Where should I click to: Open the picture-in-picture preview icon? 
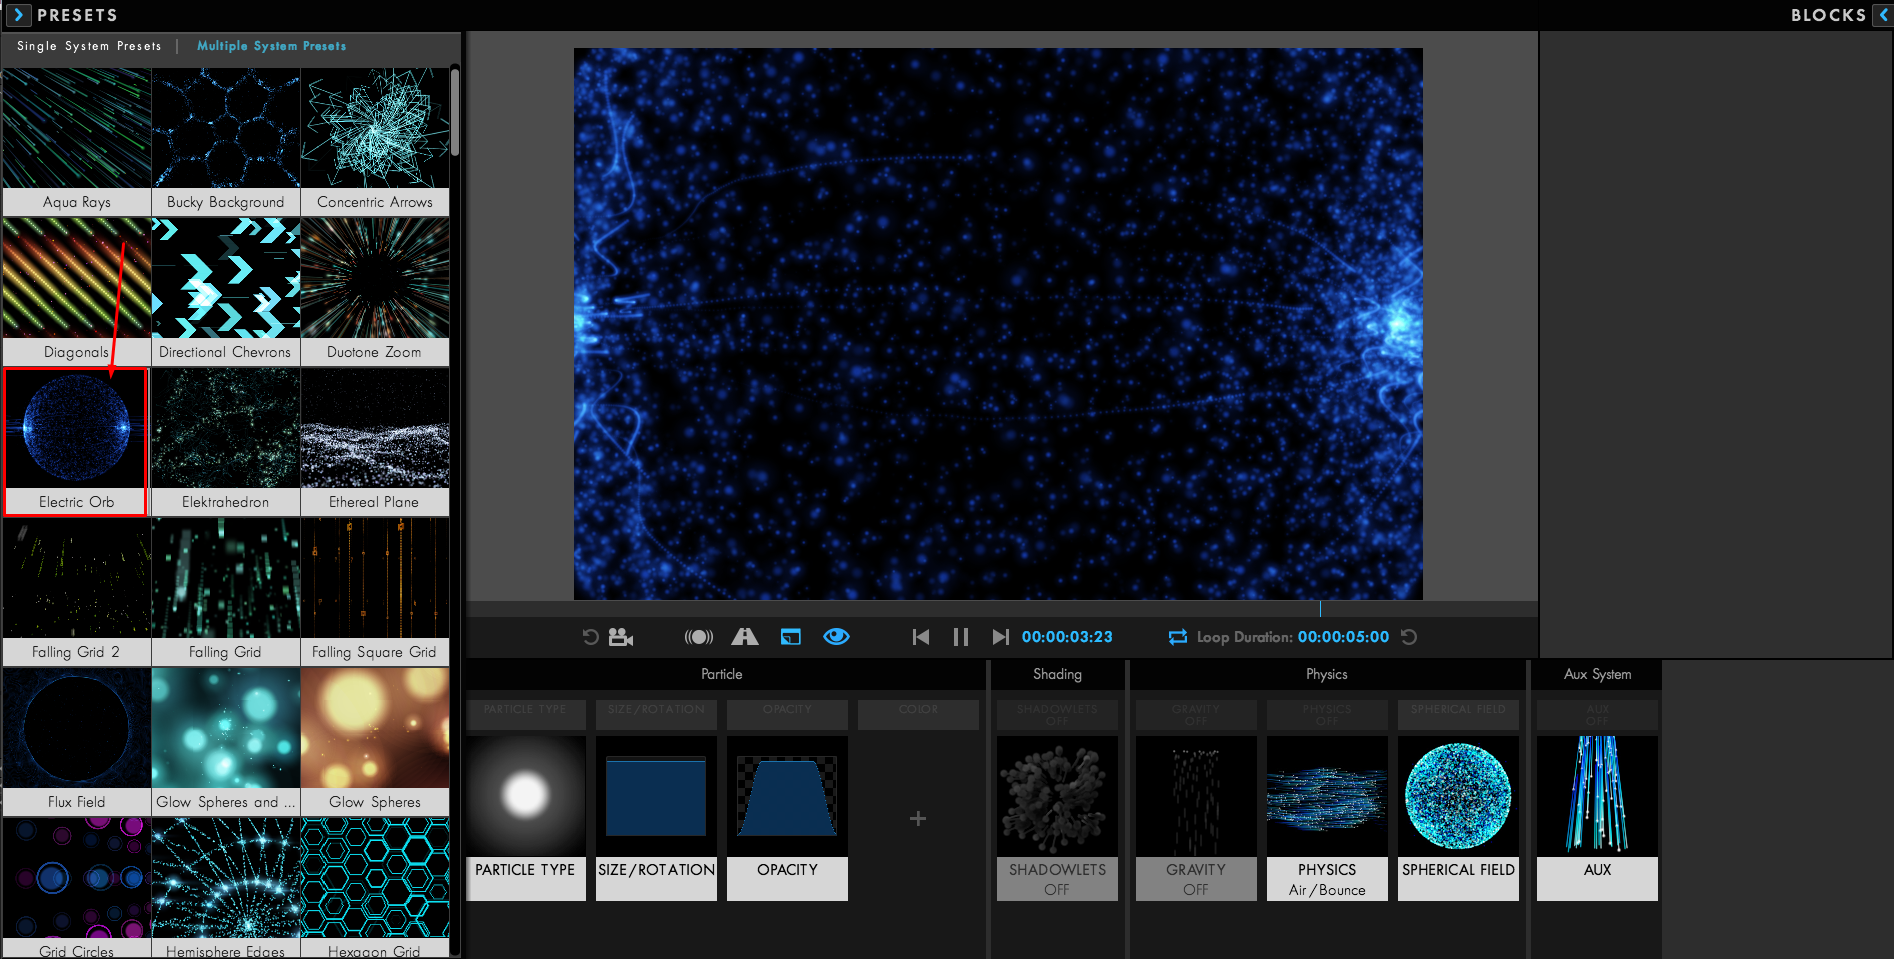pyautogui.click(x=790, y=636)
